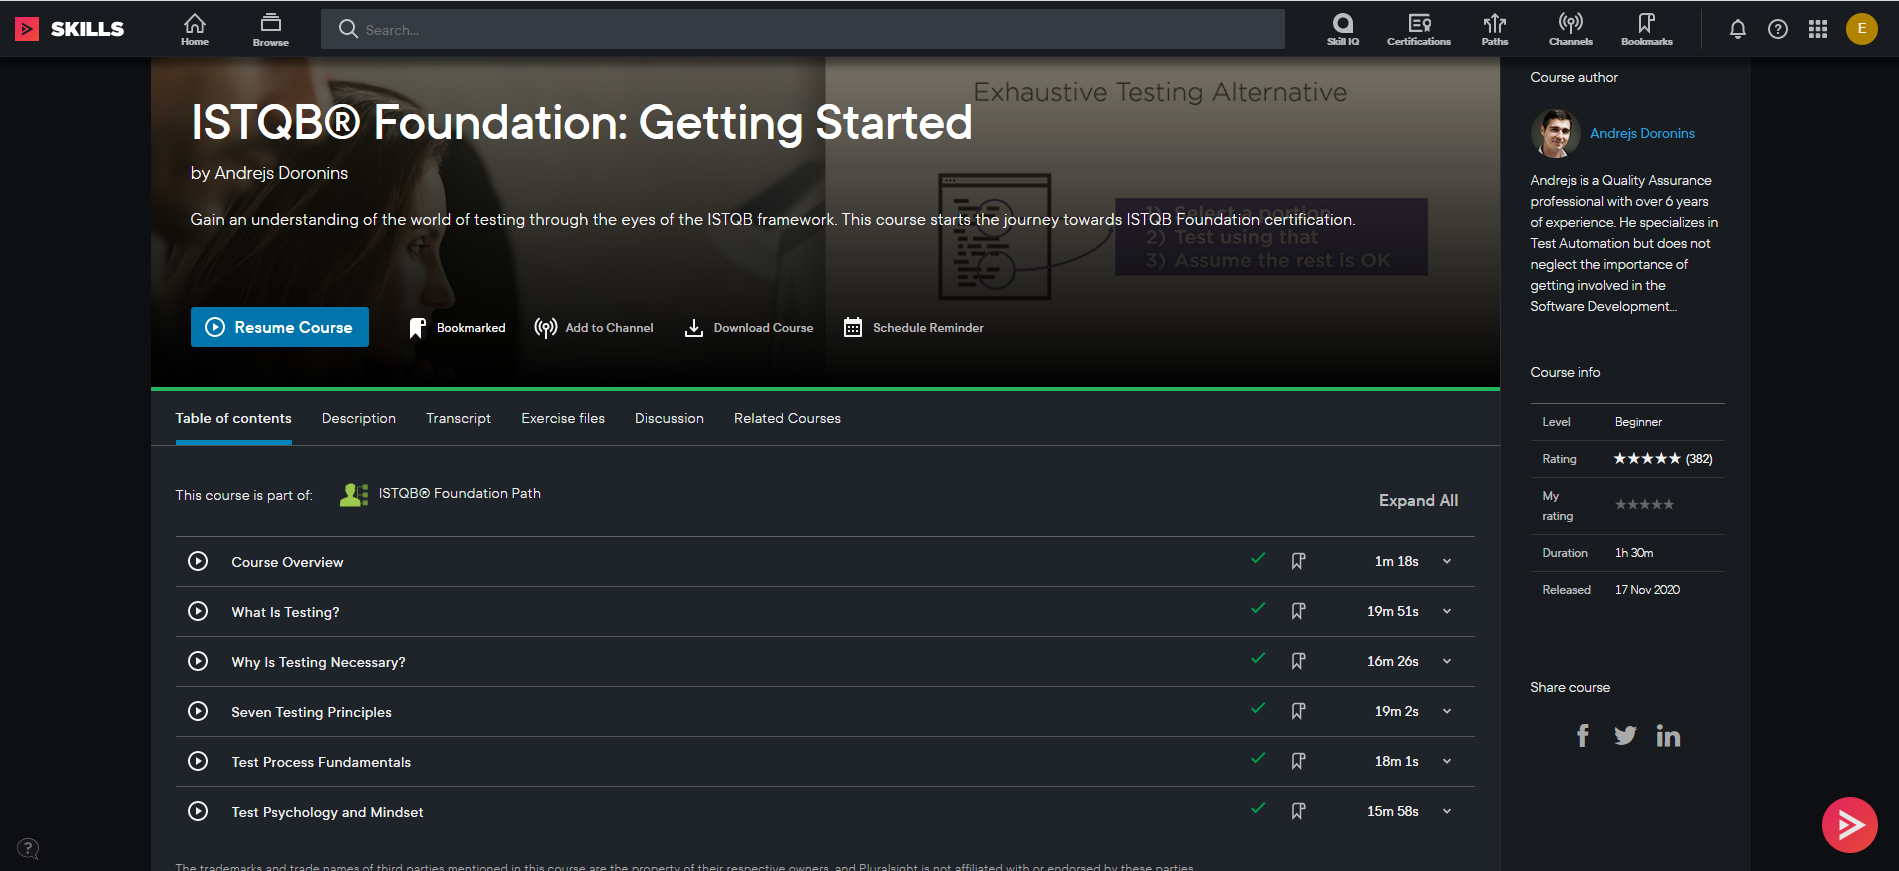This screenshot has height=871, width=1899.
Task: Expand the Course Overview chevron
Action: [x=1447, y=562]
